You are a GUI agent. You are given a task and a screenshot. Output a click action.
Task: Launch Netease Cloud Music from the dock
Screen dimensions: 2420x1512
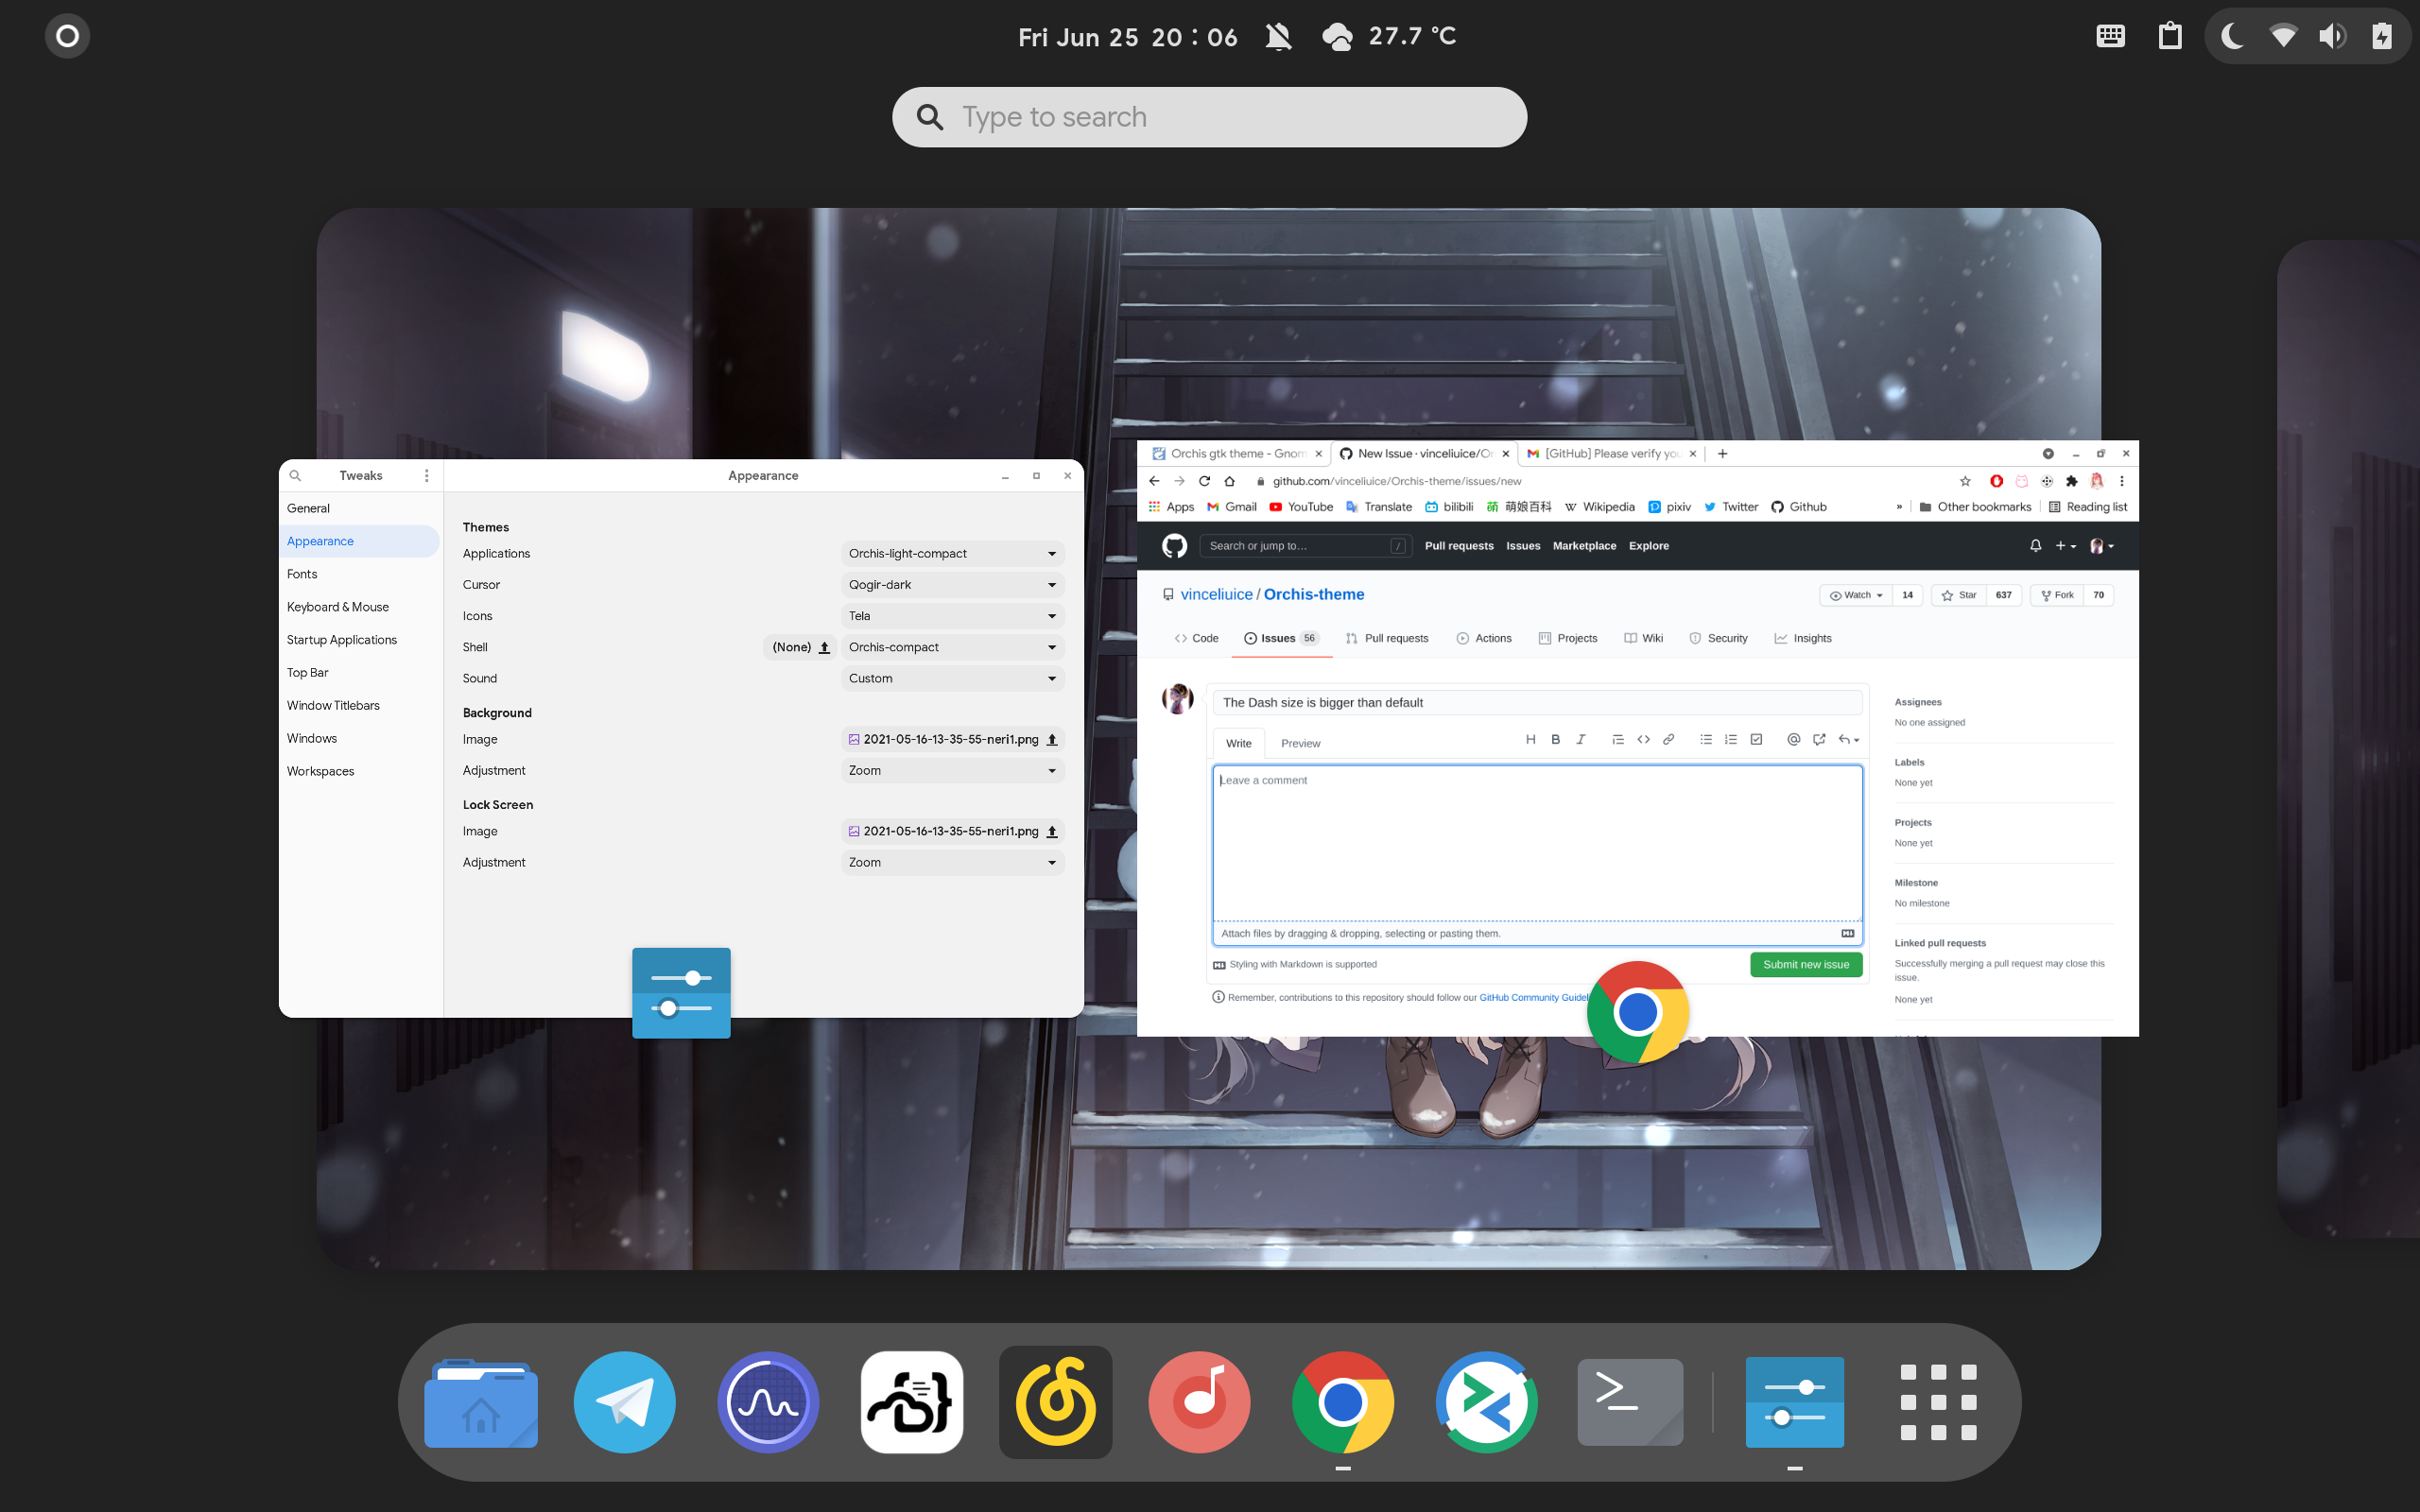click(x=1056, y=1402)
